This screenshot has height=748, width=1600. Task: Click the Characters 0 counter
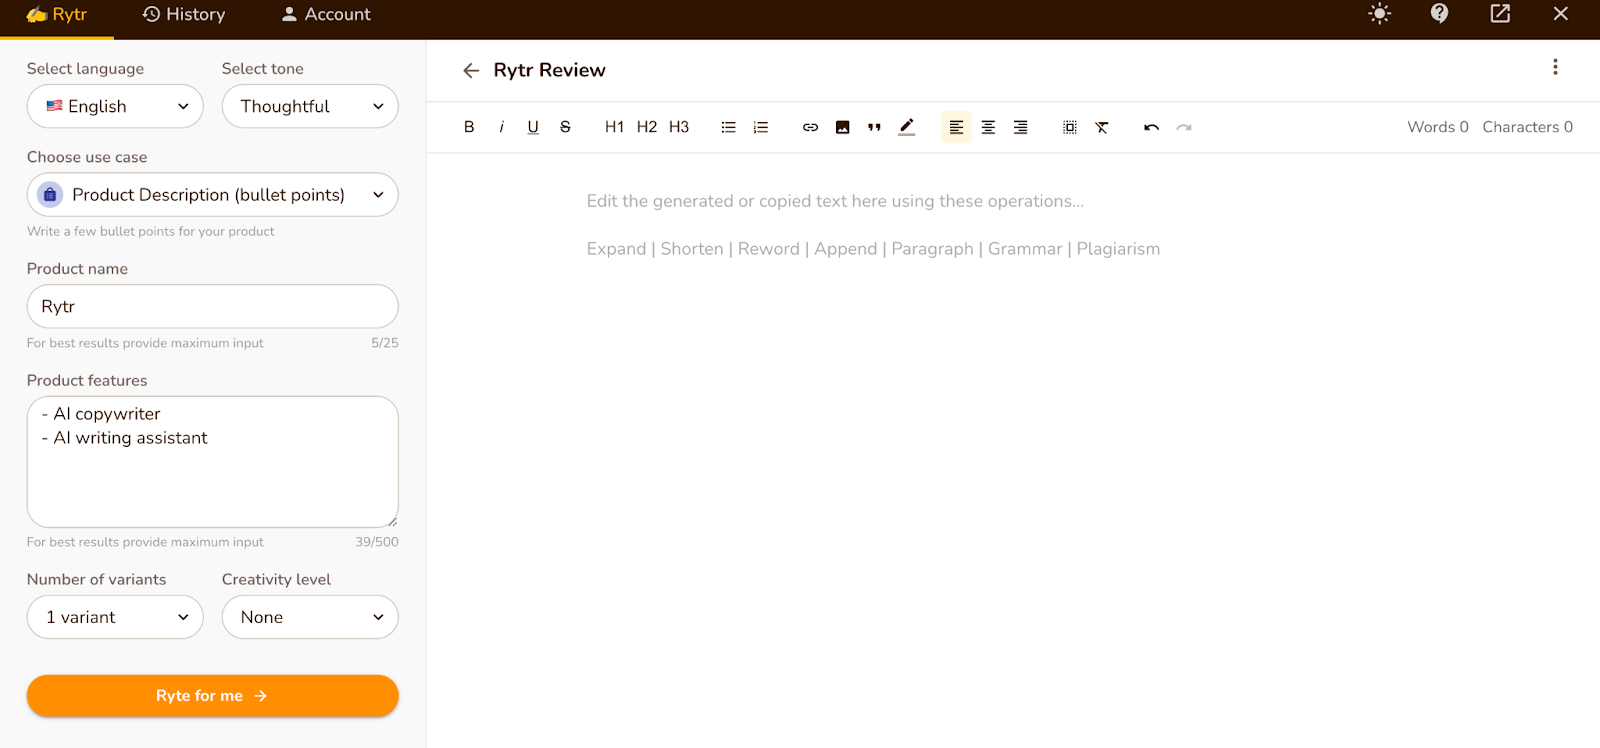(x=1528, y=127)
